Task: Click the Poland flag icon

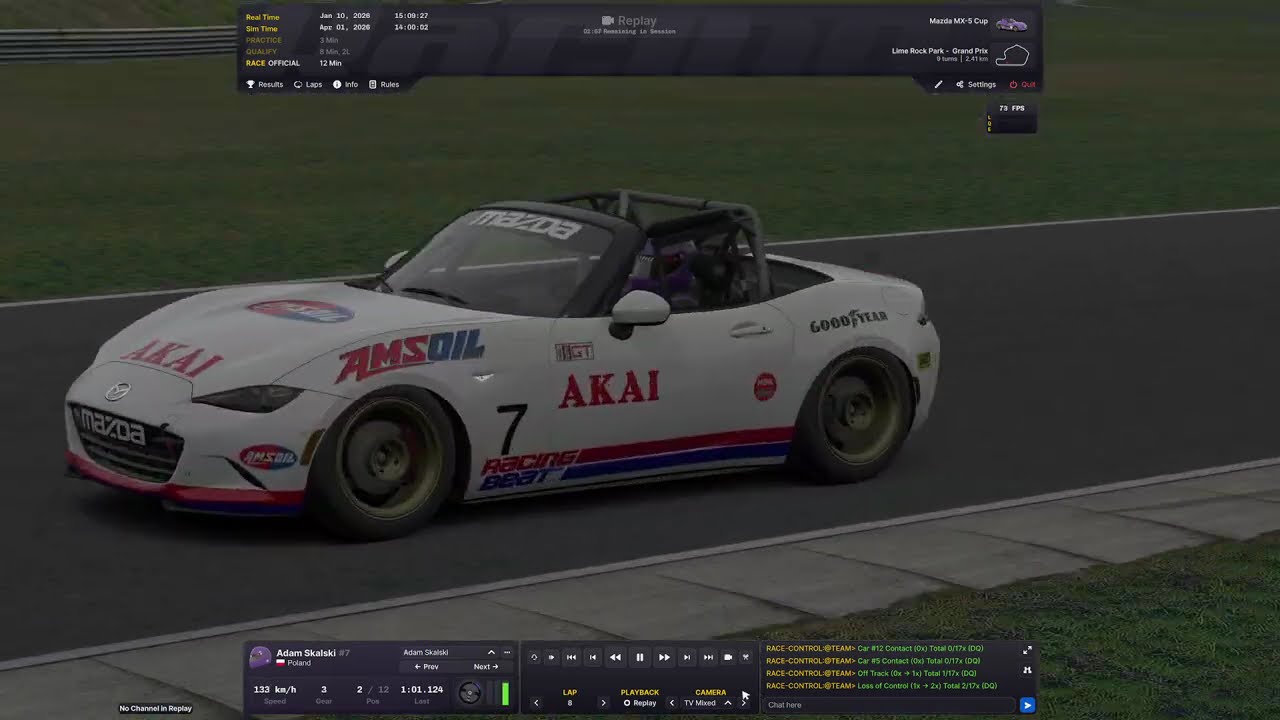Action: [x=281, y=663]
